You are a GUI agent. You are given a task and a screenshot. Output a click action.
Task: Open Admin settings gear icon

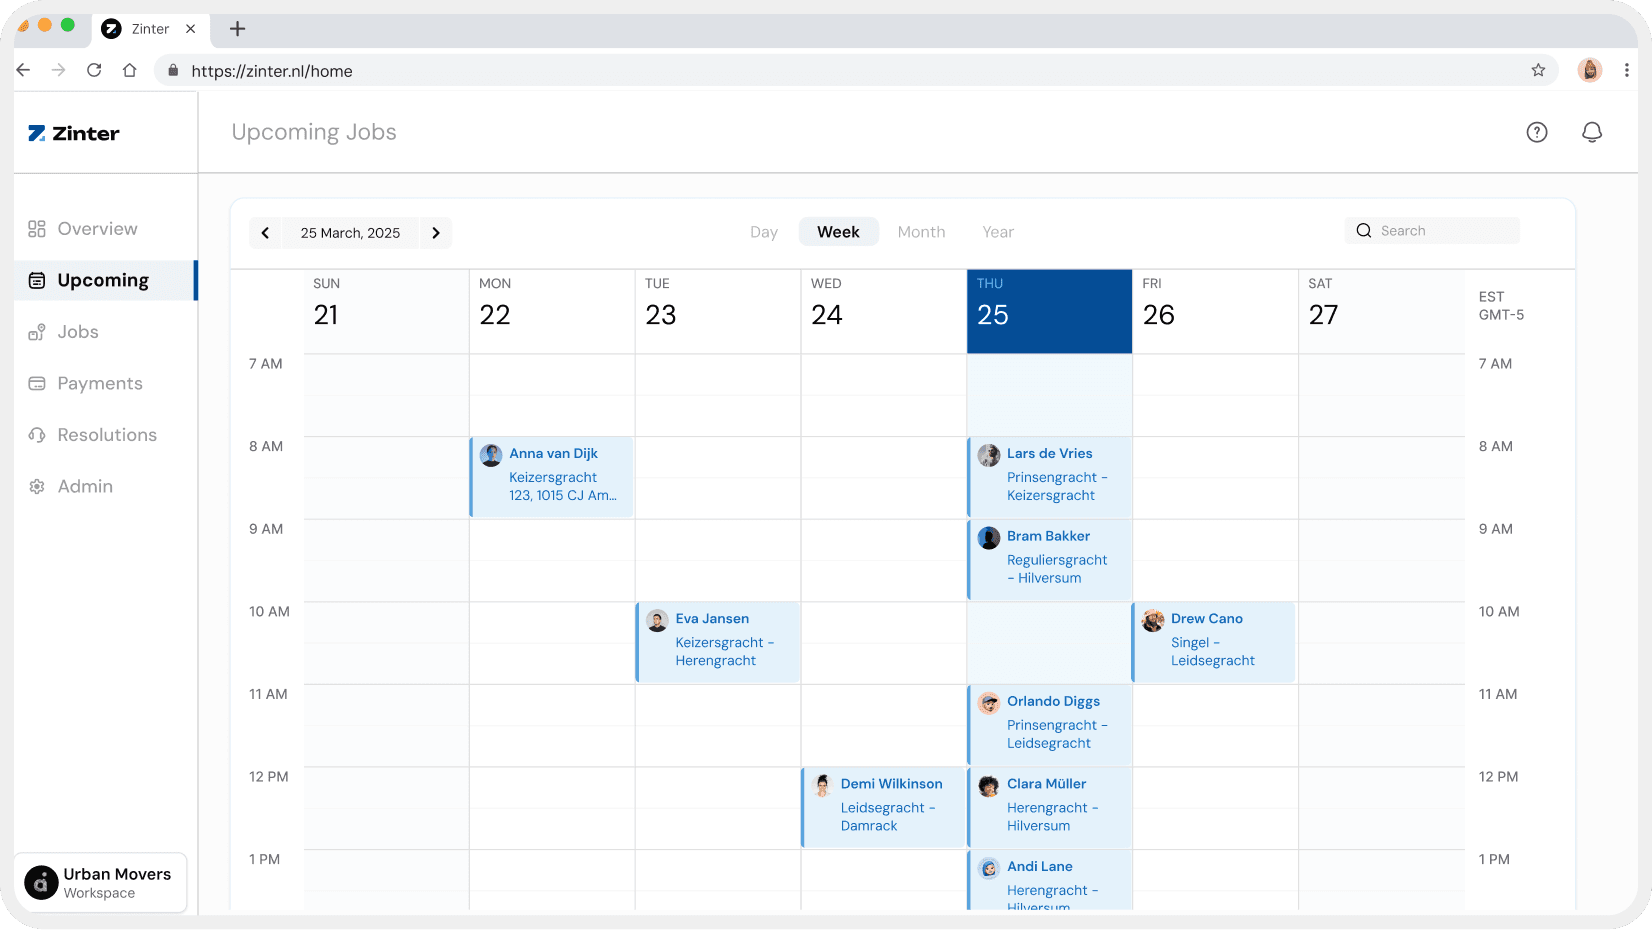click(37, 486)
